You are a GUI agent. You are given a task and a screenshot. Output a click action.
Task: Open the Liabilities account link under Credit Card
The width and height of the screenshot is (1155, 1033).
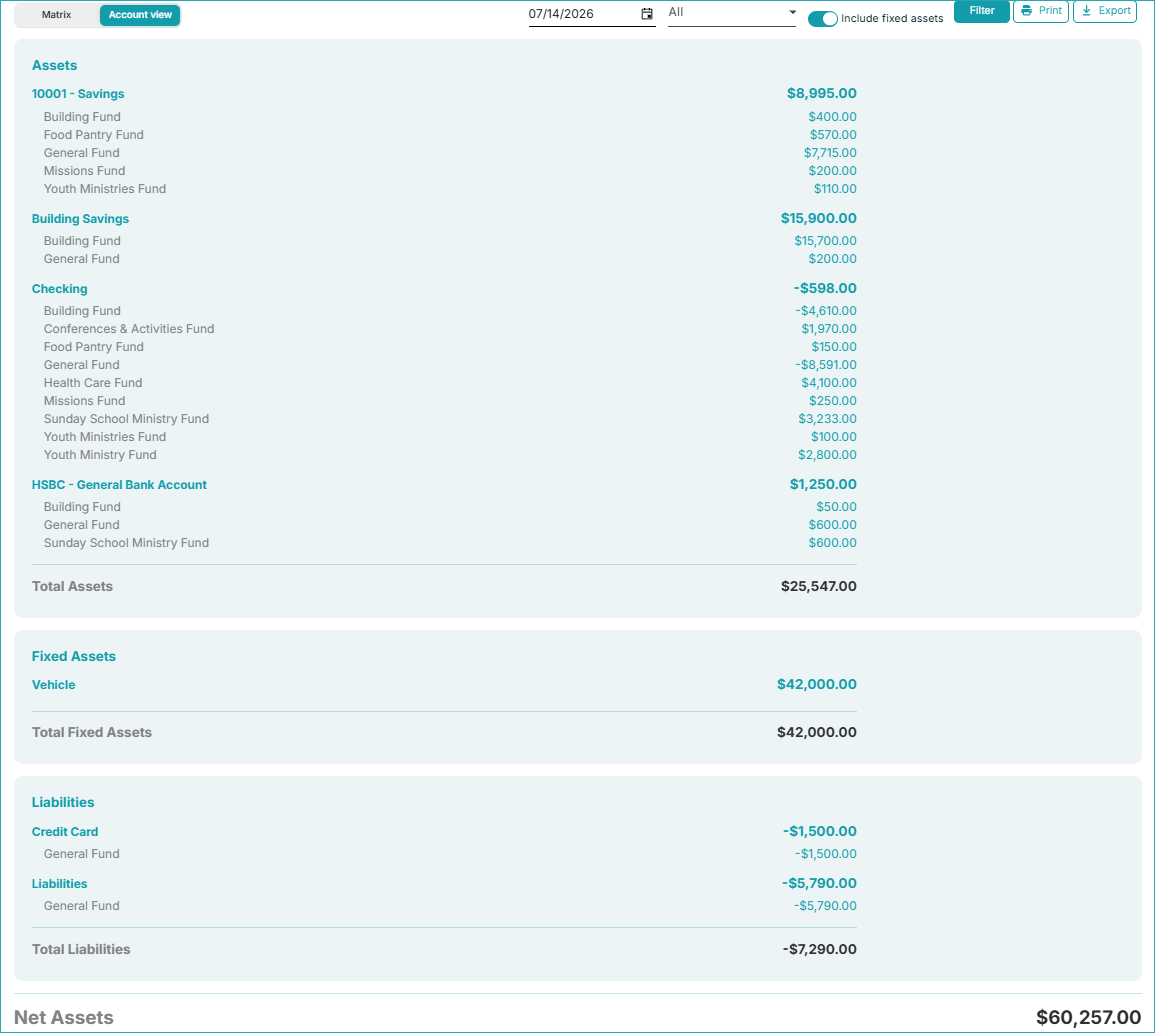pyautogui.click(x=60, y=883)
